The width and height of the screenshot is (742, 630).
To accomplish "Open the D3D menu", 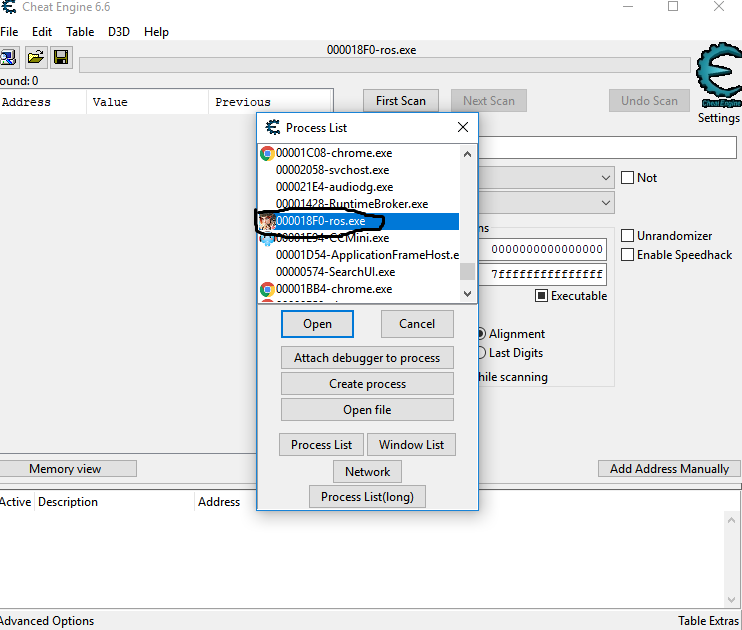I will coord(119,32).
